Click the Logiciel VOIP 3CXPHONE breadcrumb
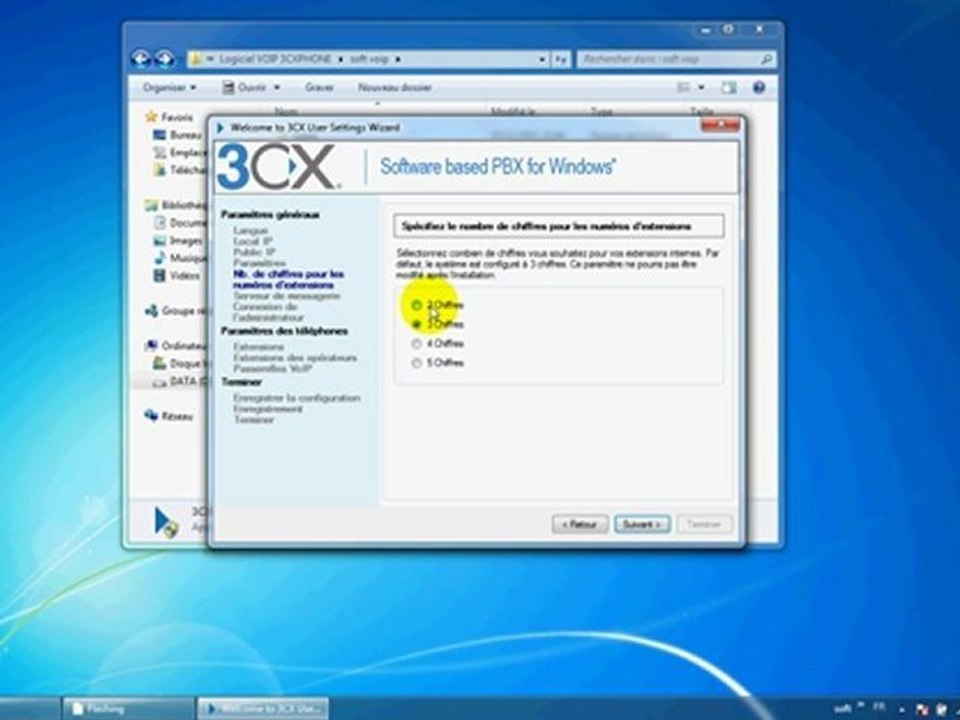Viewport: 960px width, 720px height. tap(275, 59)
